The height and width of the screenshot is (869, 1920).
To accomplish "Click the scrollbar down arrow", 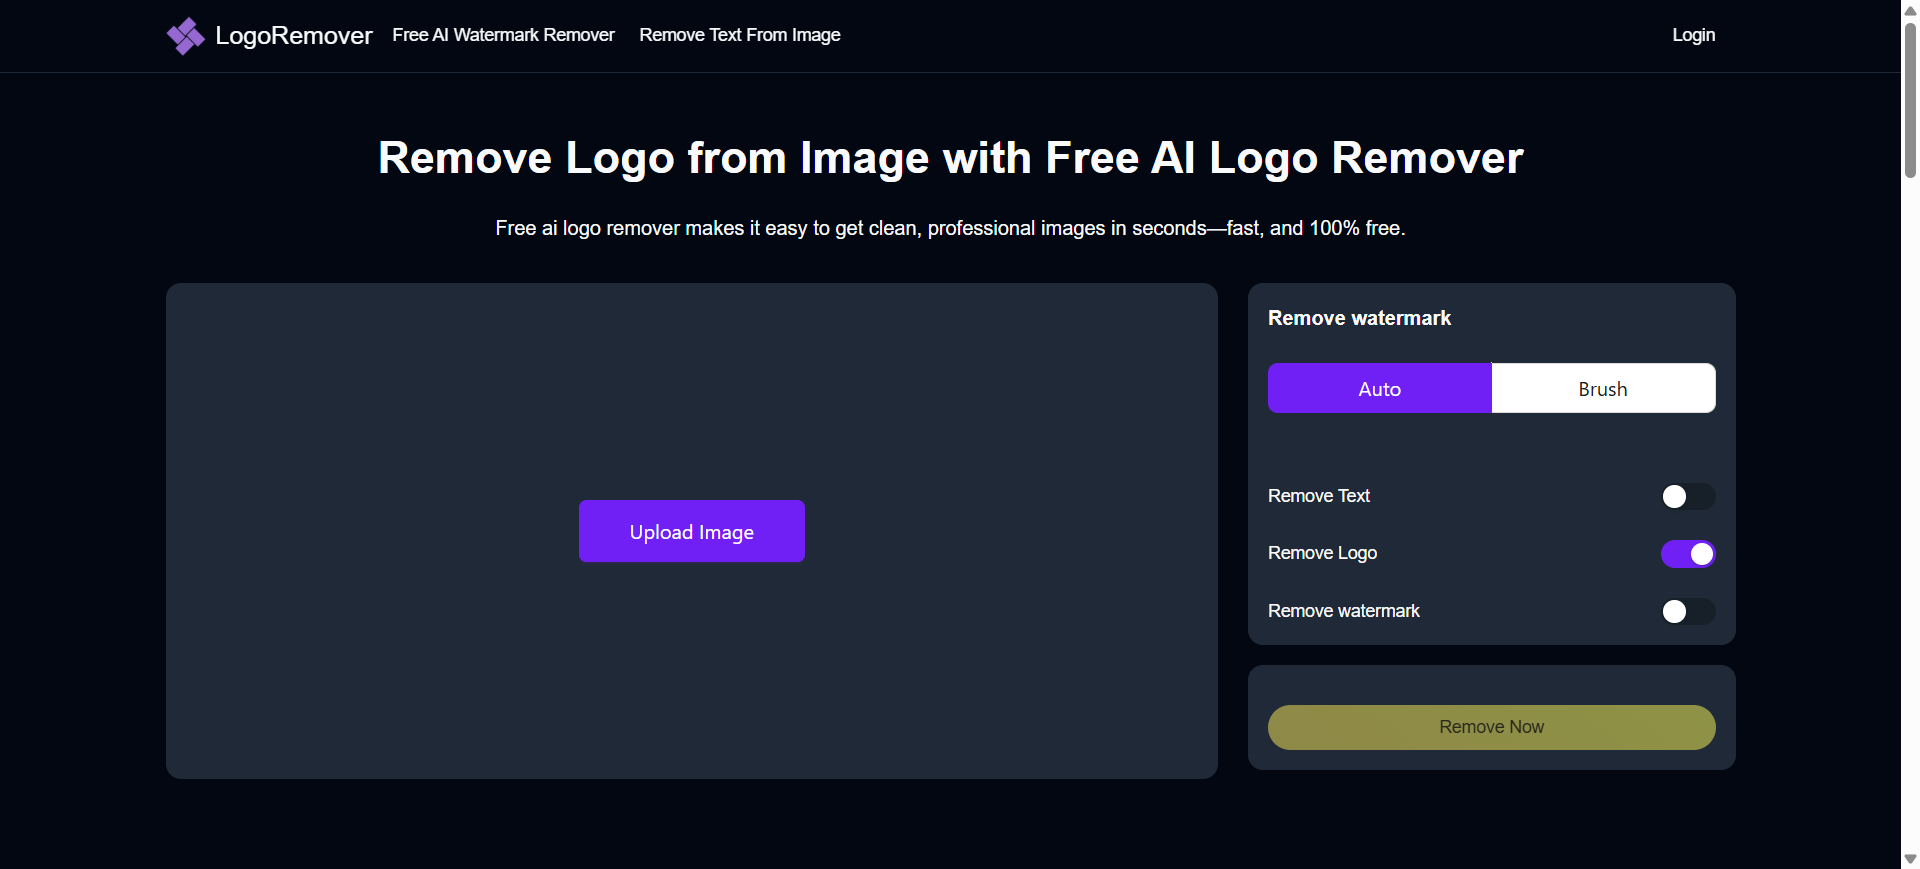I will pos(1910,859).
